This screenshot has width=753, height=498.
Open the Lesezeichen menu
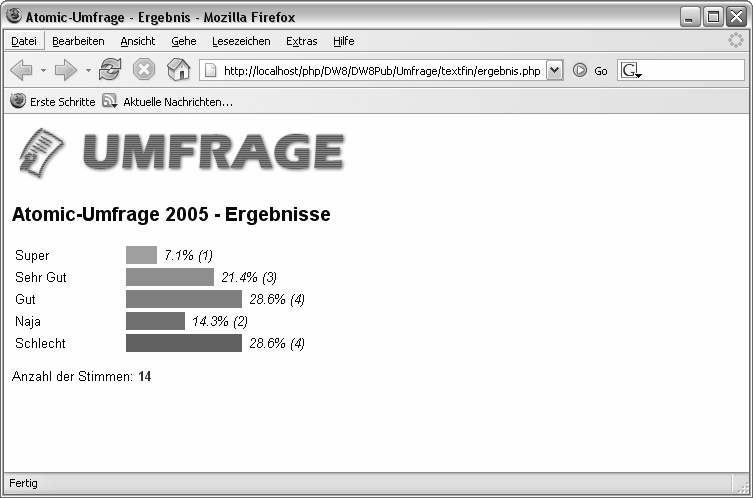click(x=241, y=41)
